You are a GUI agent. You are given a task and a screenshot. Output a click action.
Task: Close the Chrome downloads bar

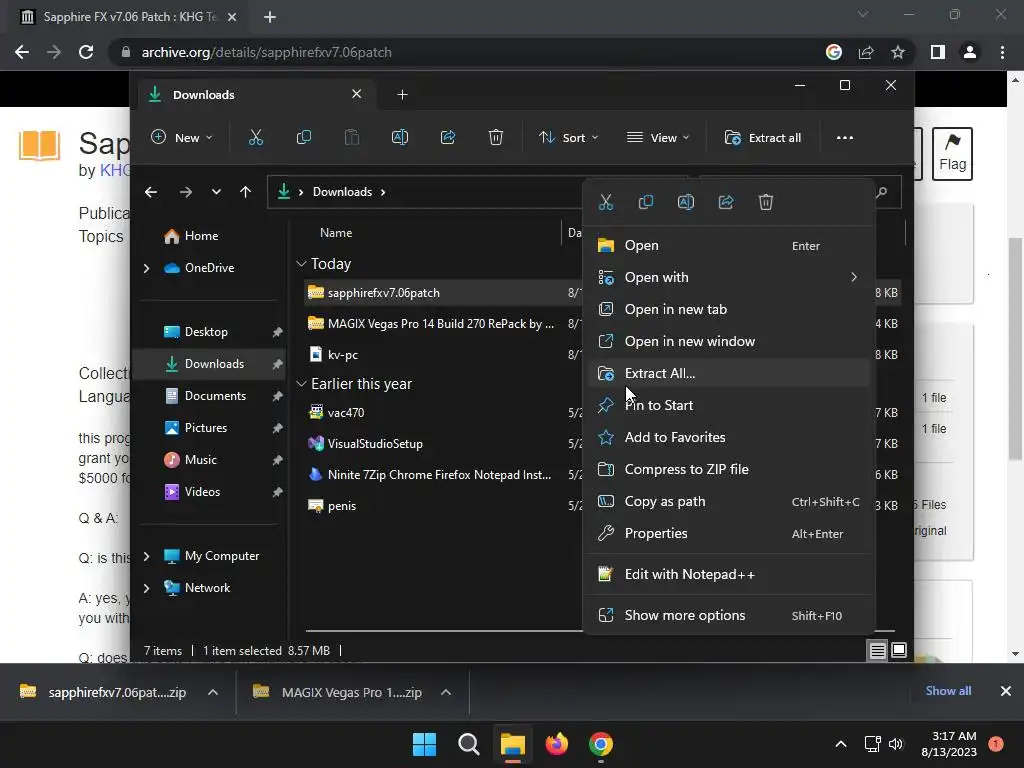1006,691
